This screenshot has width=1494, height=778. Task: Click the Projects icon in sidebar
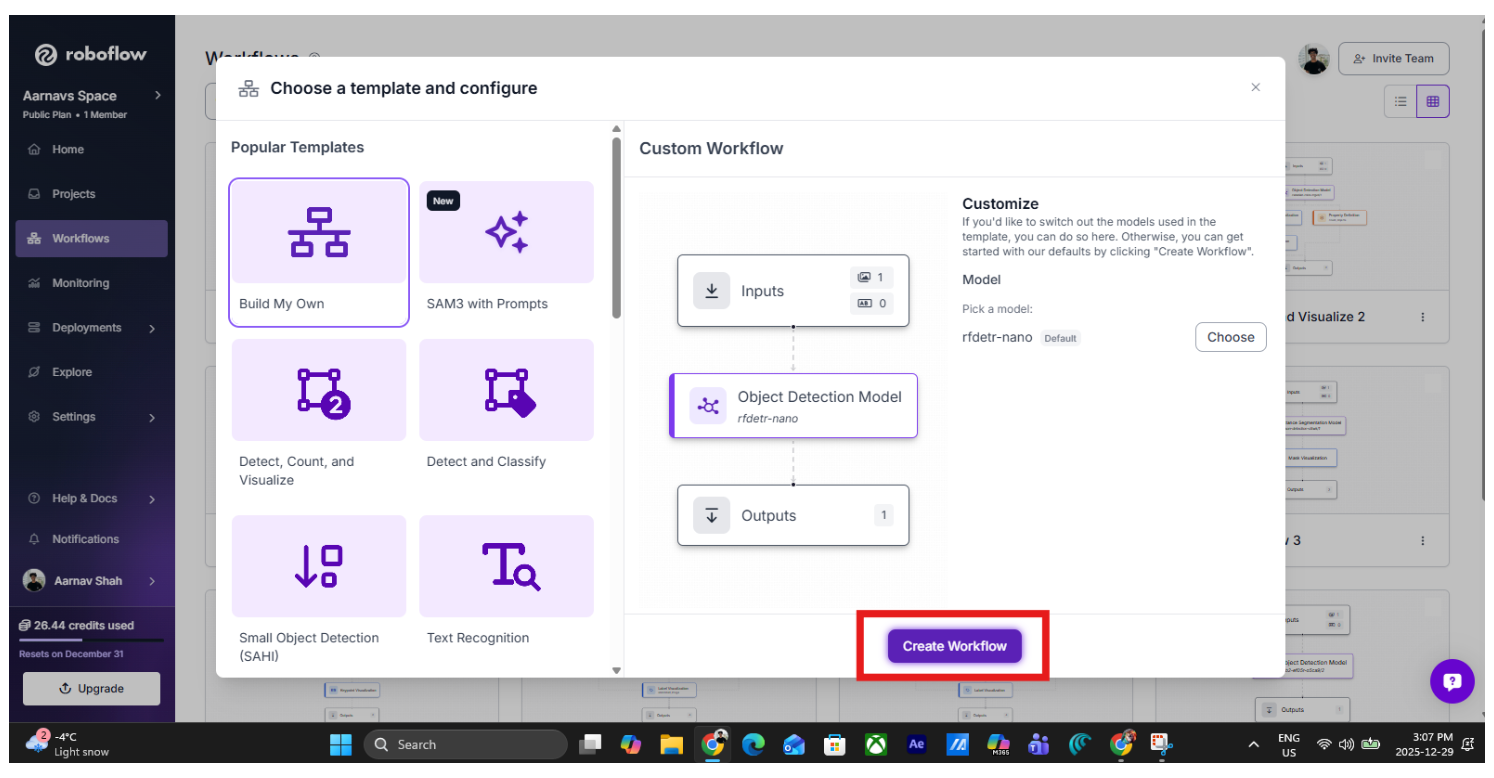[34, 194]
